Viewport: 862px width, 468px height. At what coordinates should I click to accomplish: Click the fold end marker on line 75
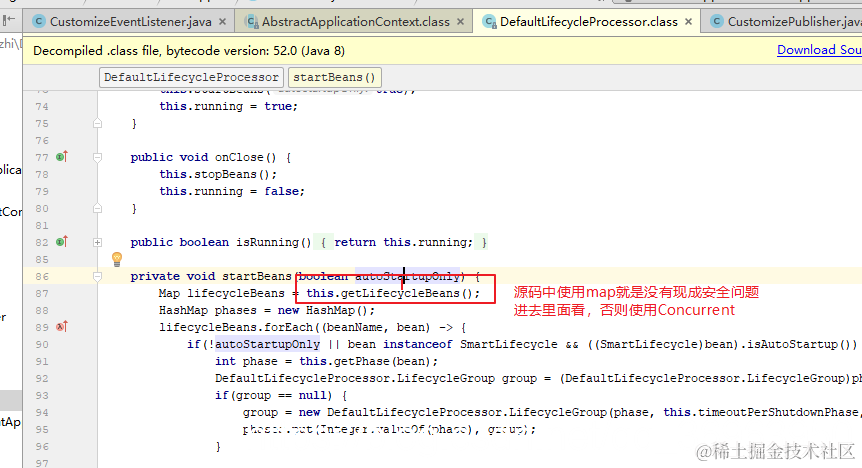tap(97, 123)
